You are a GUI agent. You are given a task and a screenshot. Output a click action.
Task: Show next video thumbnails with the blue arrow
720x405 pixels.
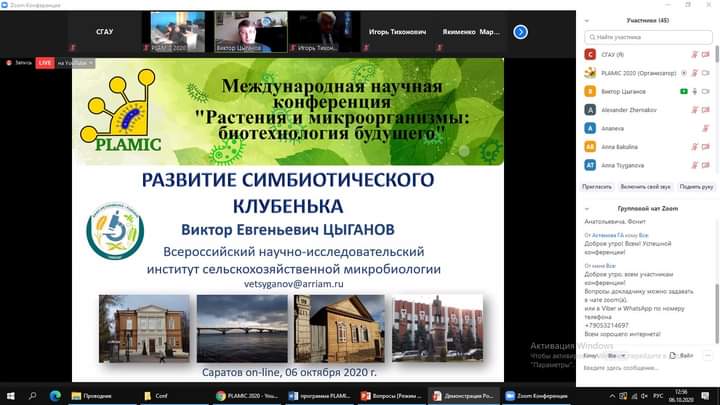520,32
